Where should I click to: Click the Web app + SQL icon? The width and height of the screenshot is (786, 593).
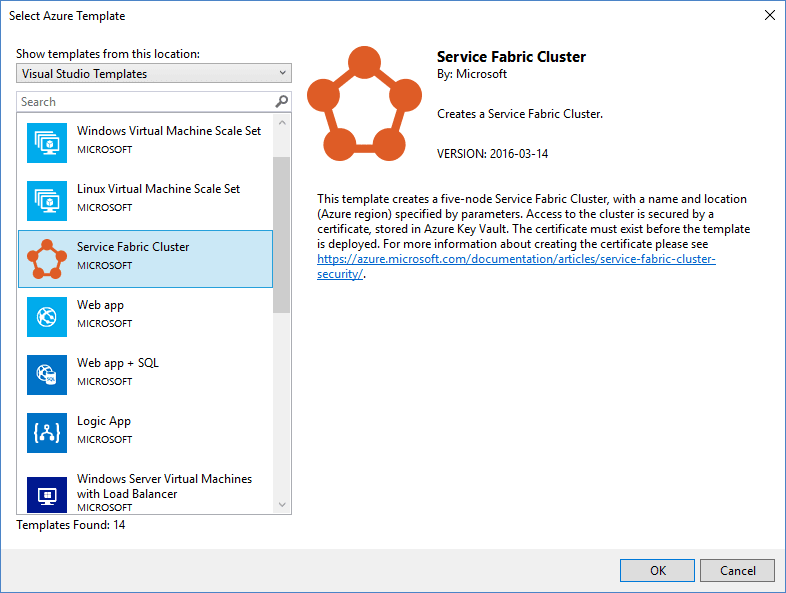(x=47, y=375)
